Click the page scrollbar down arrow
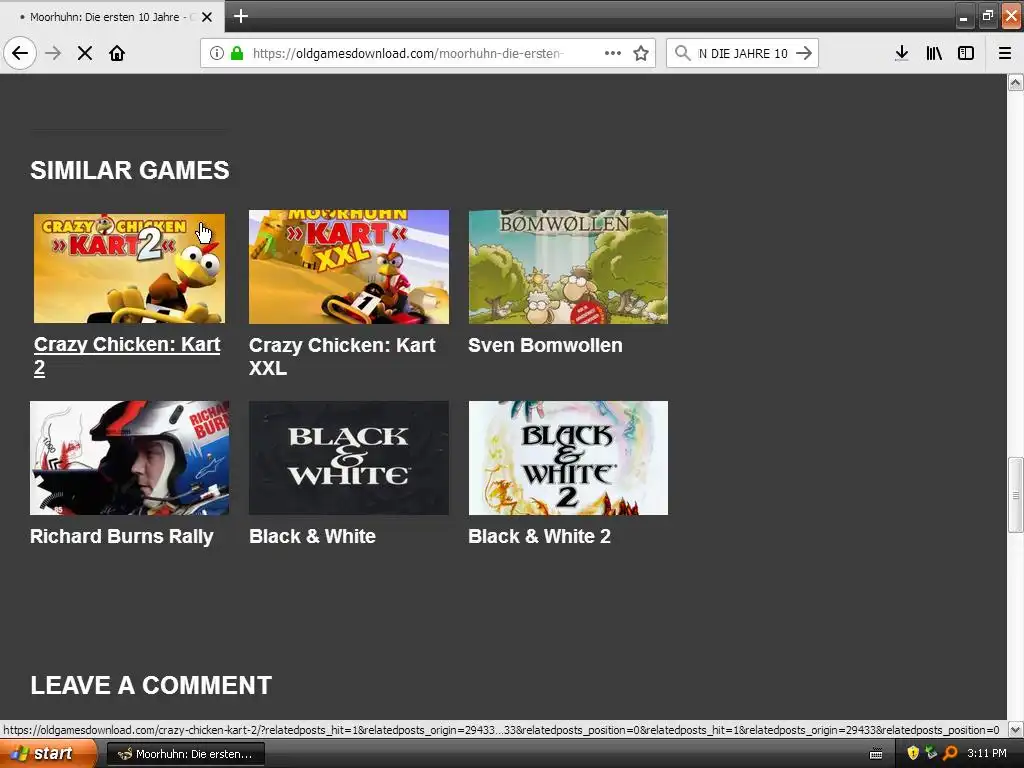Image resolution: width=1024 pixels, height=768 pixels. (1016, 729)
